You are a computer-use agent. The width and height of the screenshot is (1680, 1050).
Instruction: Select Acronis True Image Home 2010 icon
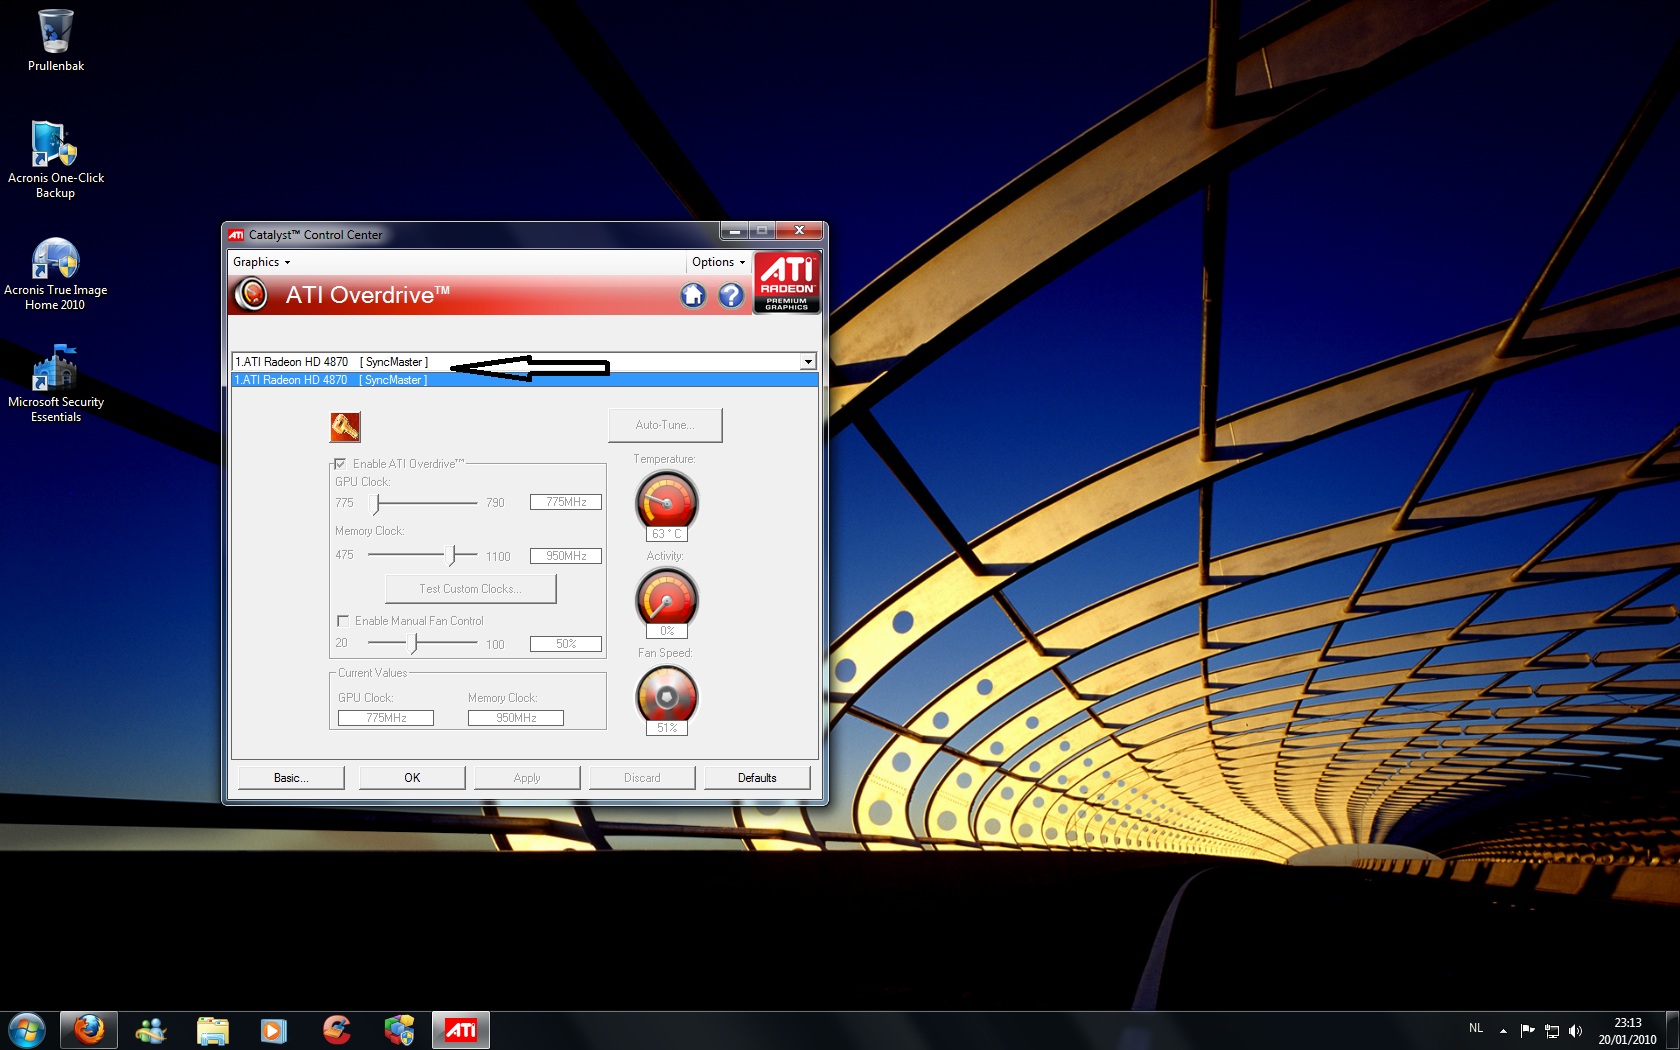55,273
